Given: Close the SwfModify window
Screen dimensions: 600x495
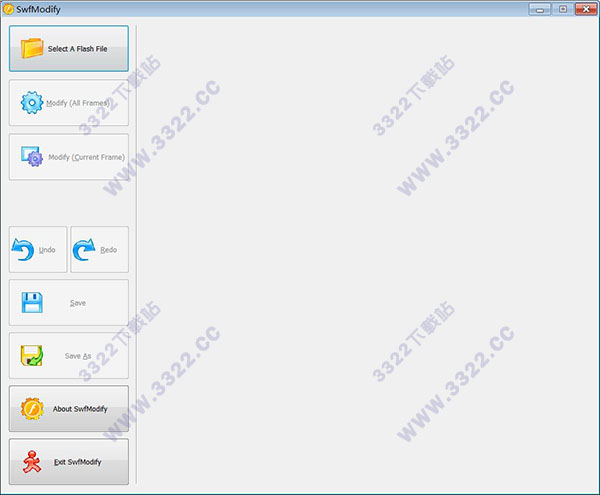Looking at the screenshot, I should pos(586,9).
